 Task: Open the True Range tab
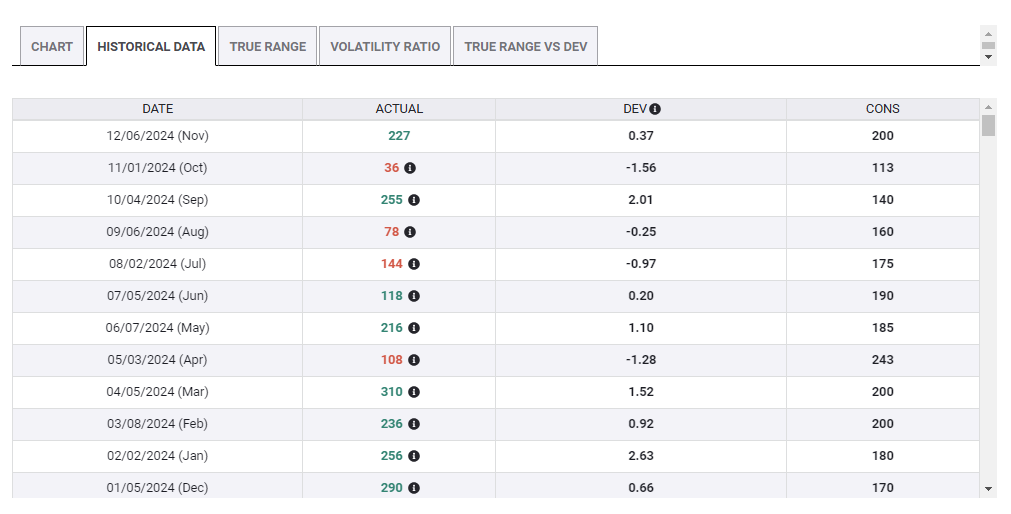click(x=267, y=47)
